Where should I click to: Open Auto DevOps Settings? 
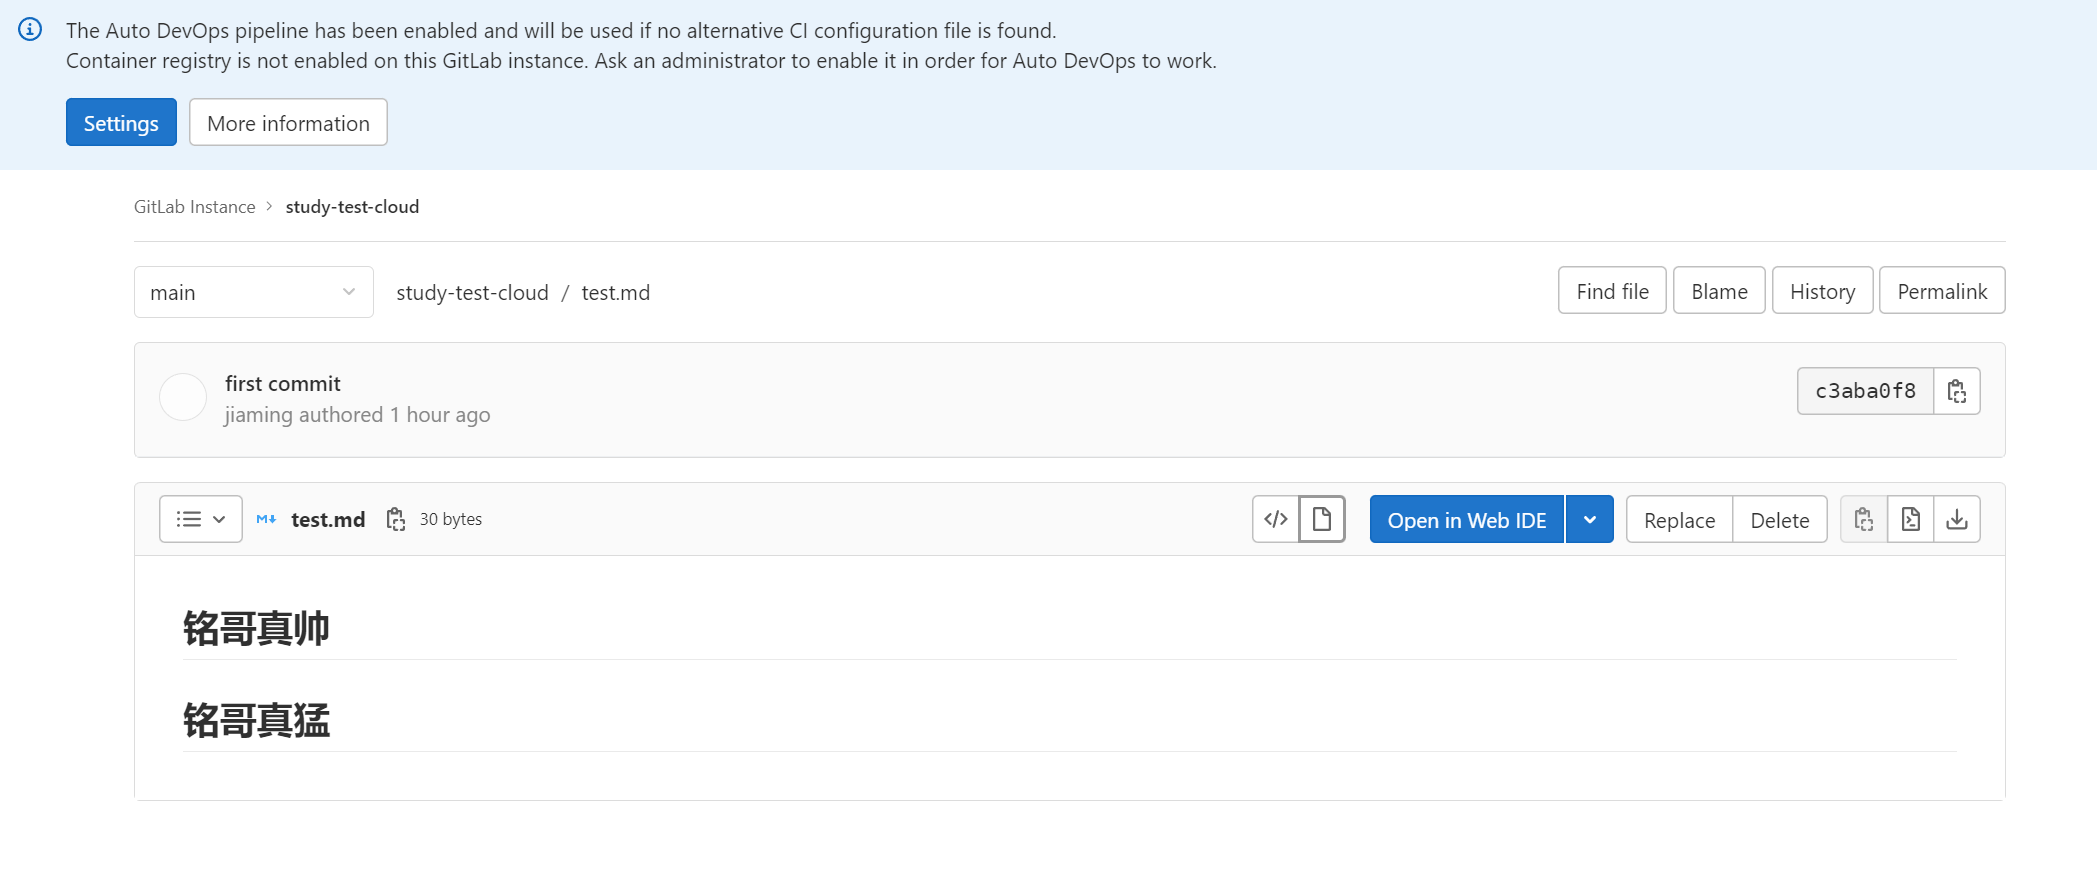point(121,122)
